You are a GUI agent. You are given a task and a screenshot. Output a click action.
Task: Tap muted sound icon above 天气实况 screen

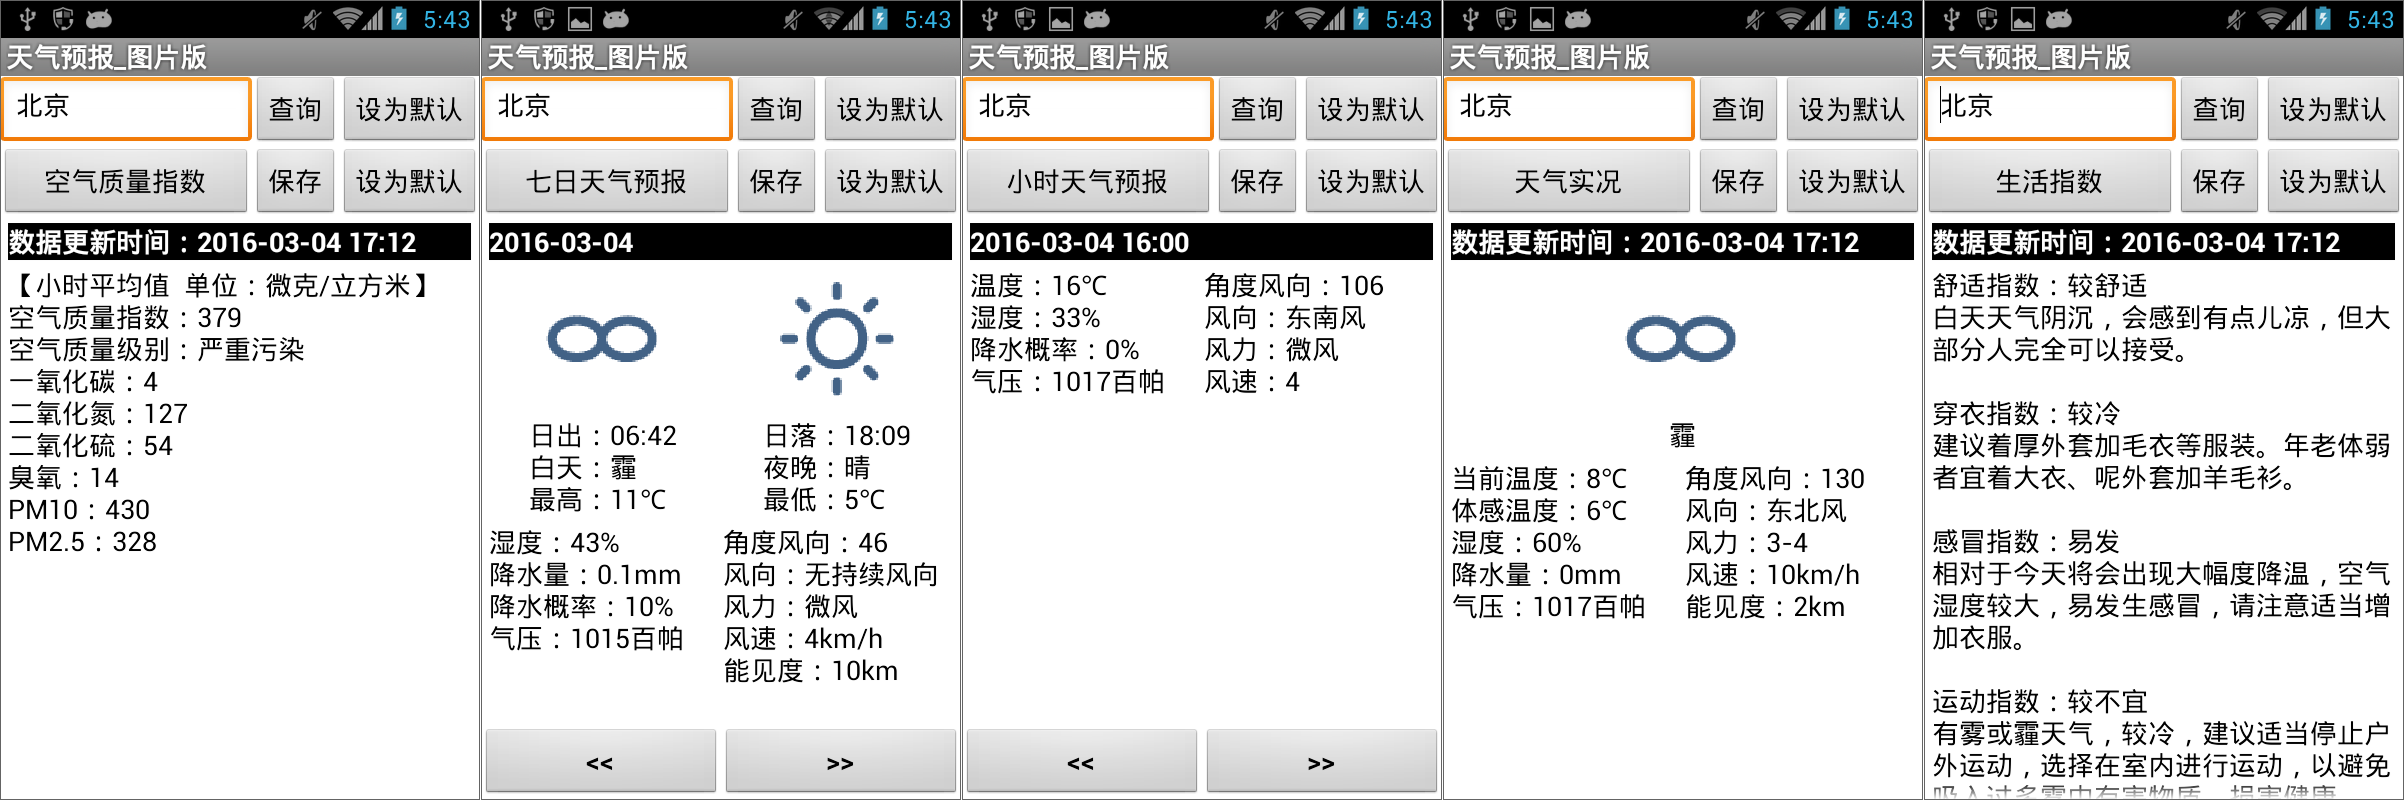[x=1755, y=19]
